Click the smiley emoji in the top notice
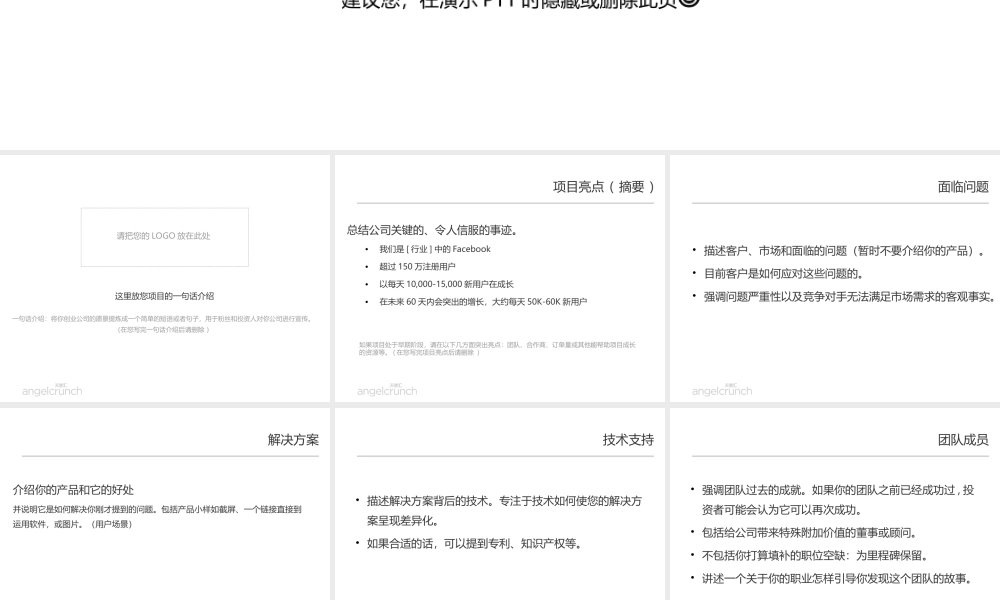 [690, 3]
